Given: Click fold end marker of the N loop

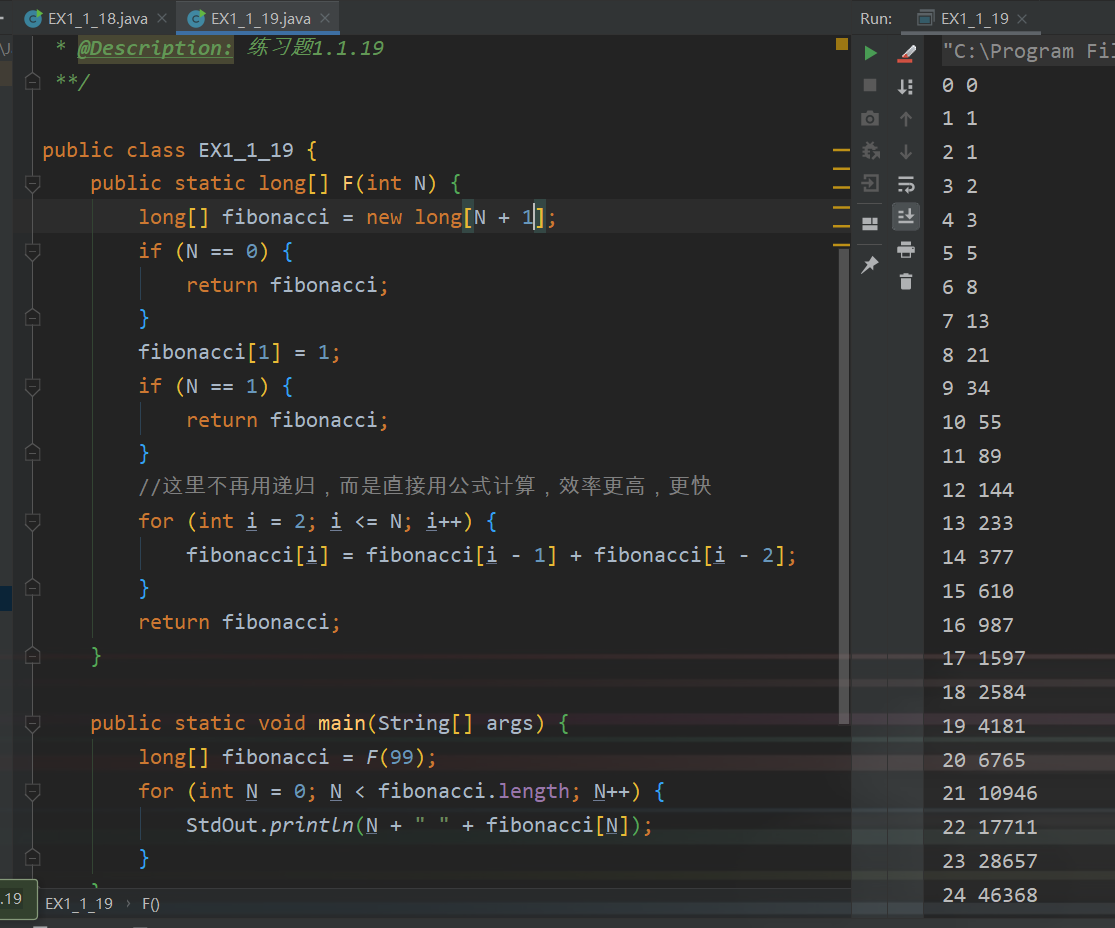Looking at the screenshot, I should pos(32,858).
